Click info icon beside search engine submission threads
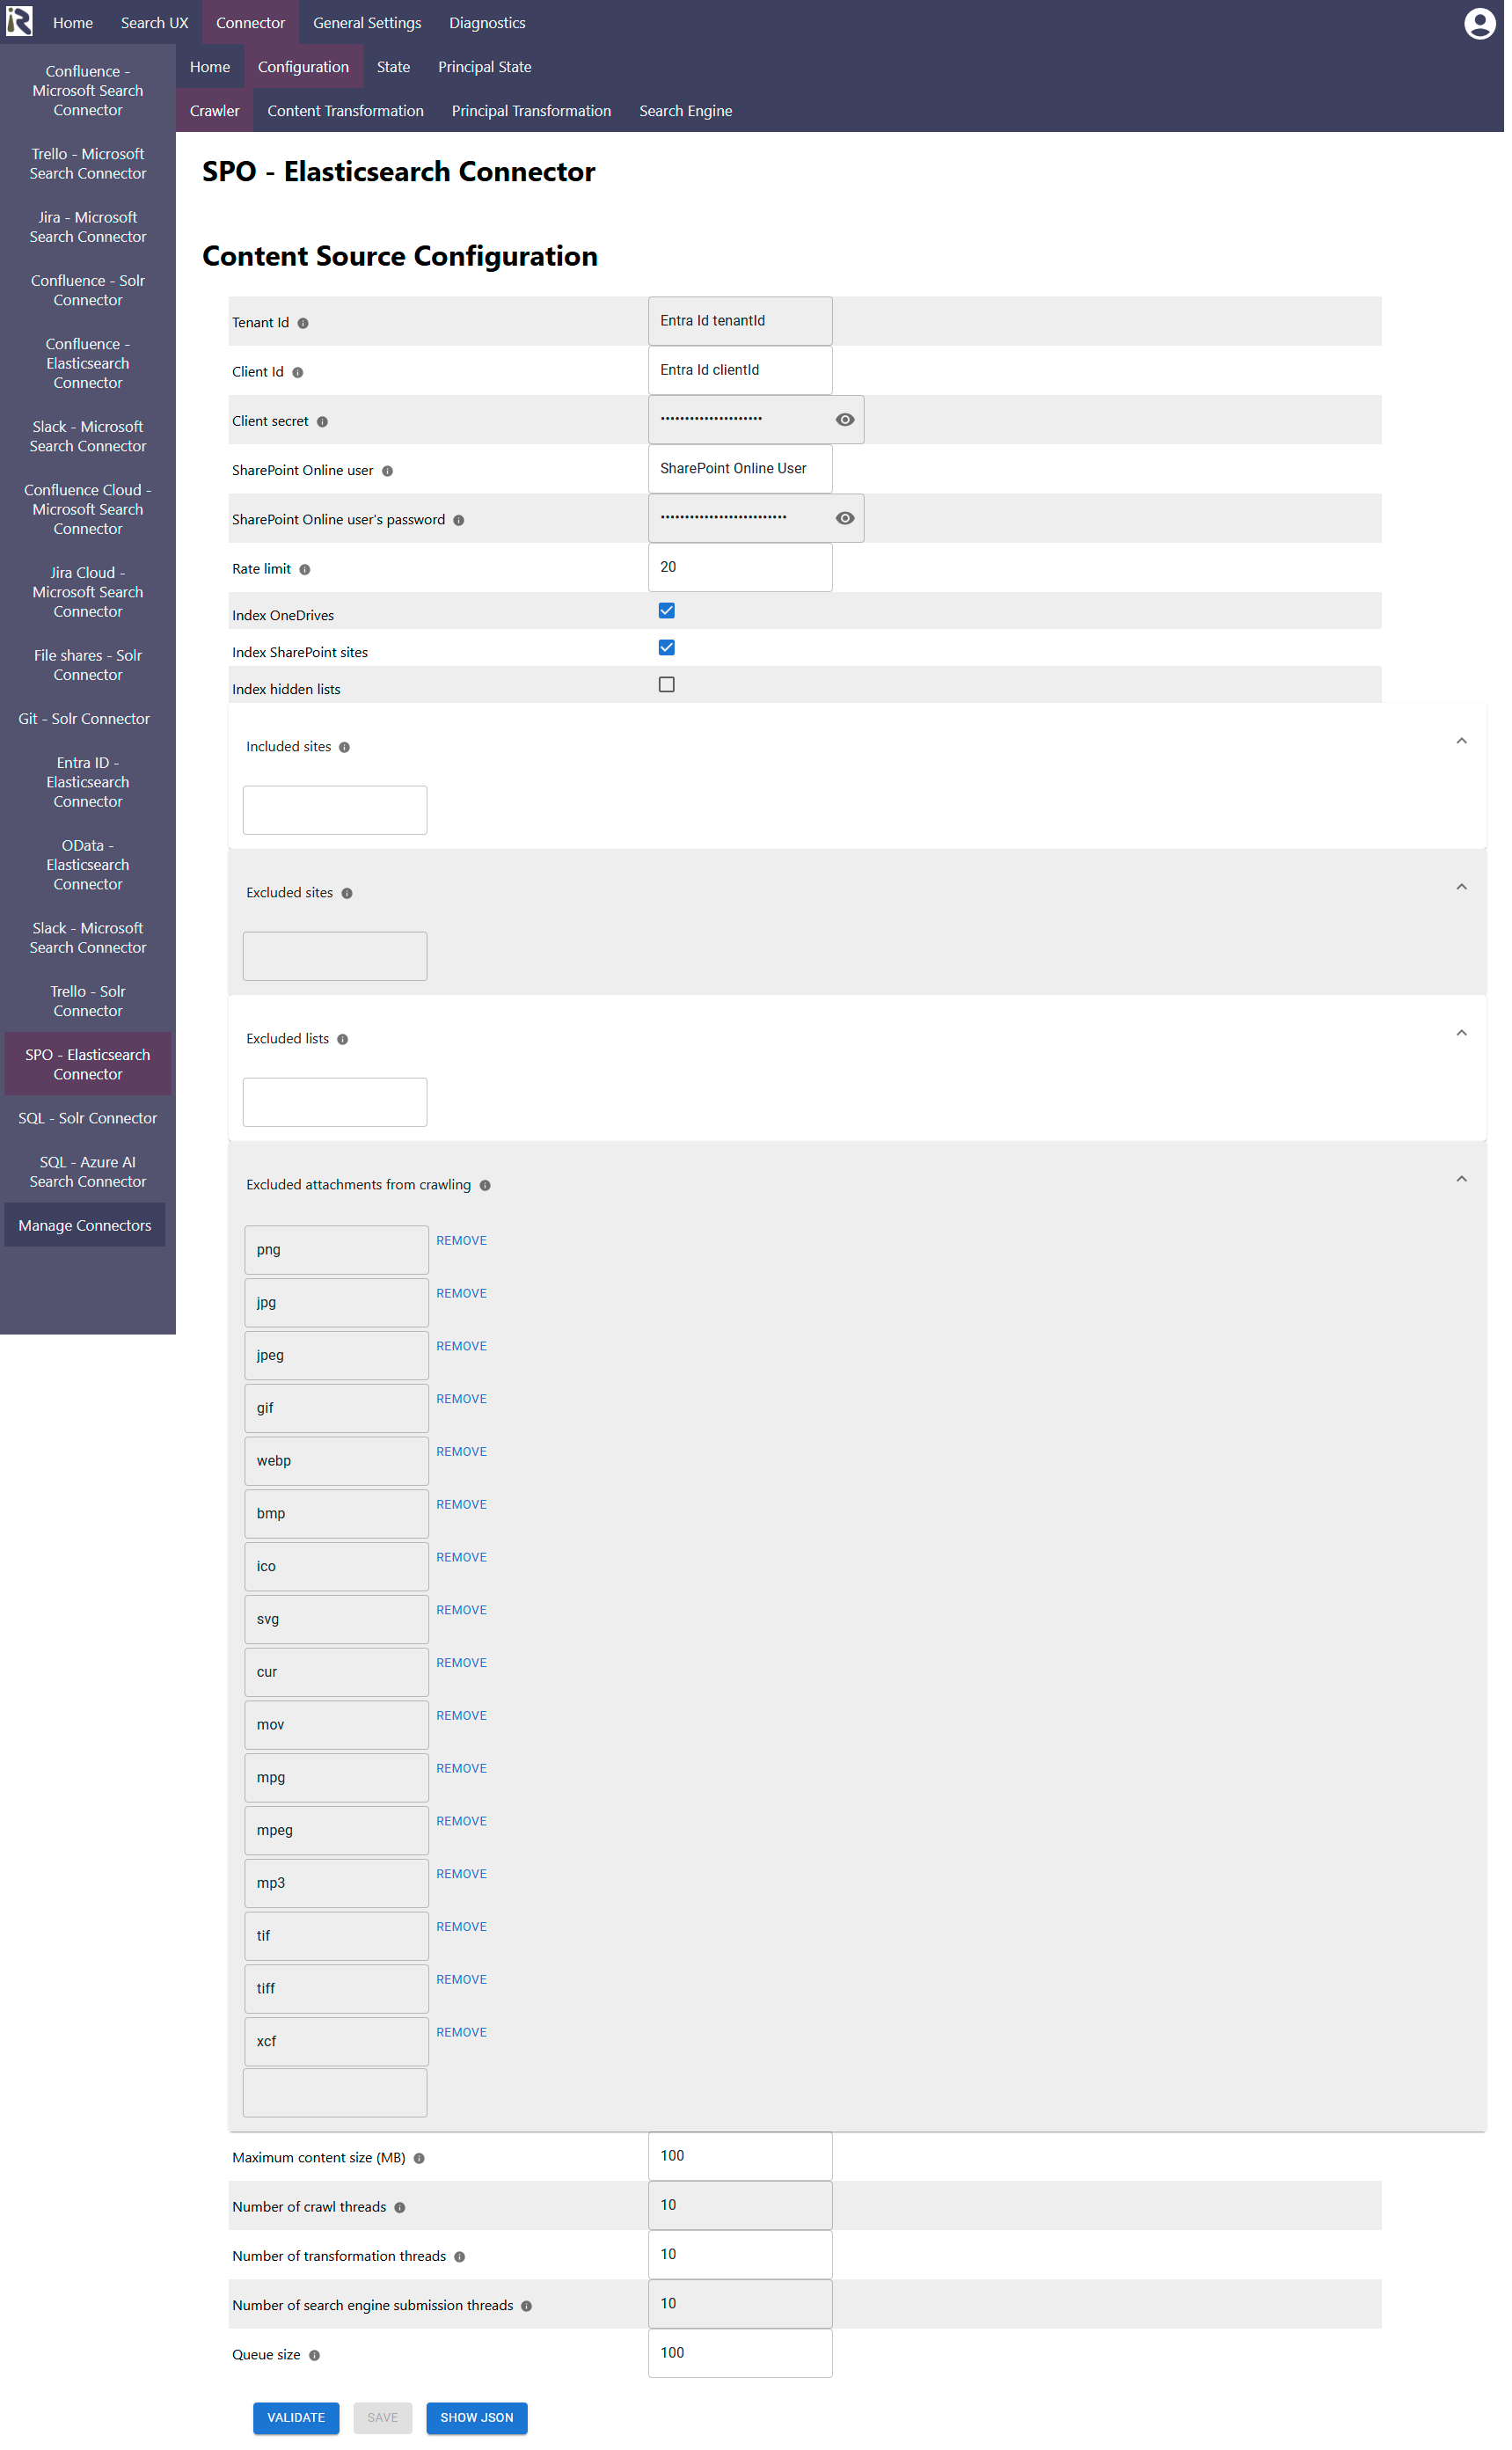This screenshot has width=1512, height=2450. click(526, 2307)
